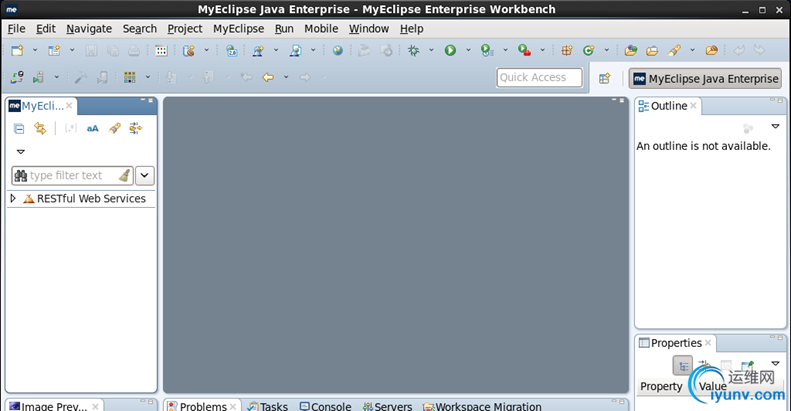
Task: Click the deploy arrows server icon
Action: coord(17,77)
